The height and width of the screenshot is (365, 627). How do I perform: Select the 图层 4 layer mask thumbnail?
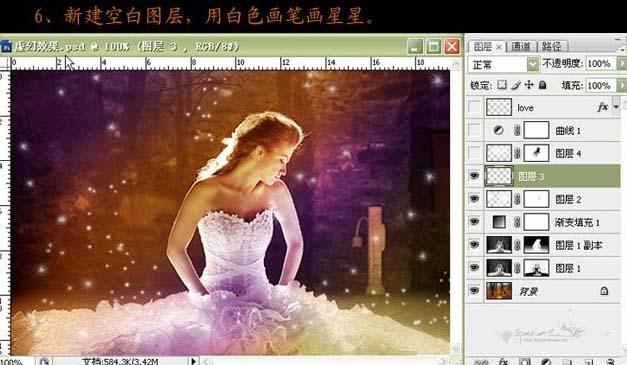pos(536,153)
